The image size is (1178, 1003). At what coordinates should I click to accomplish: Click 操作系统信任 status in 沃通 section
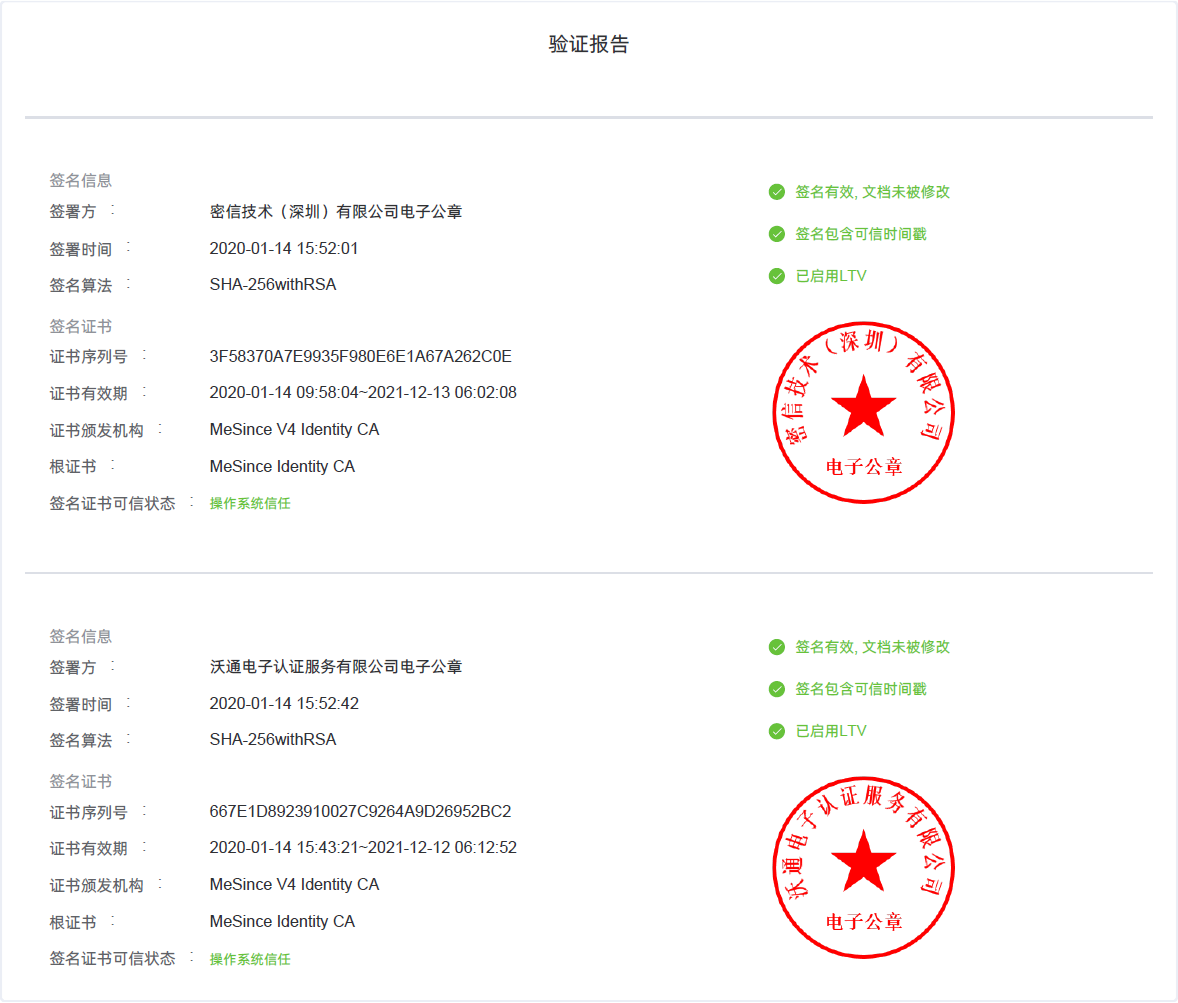click(250, 959)
